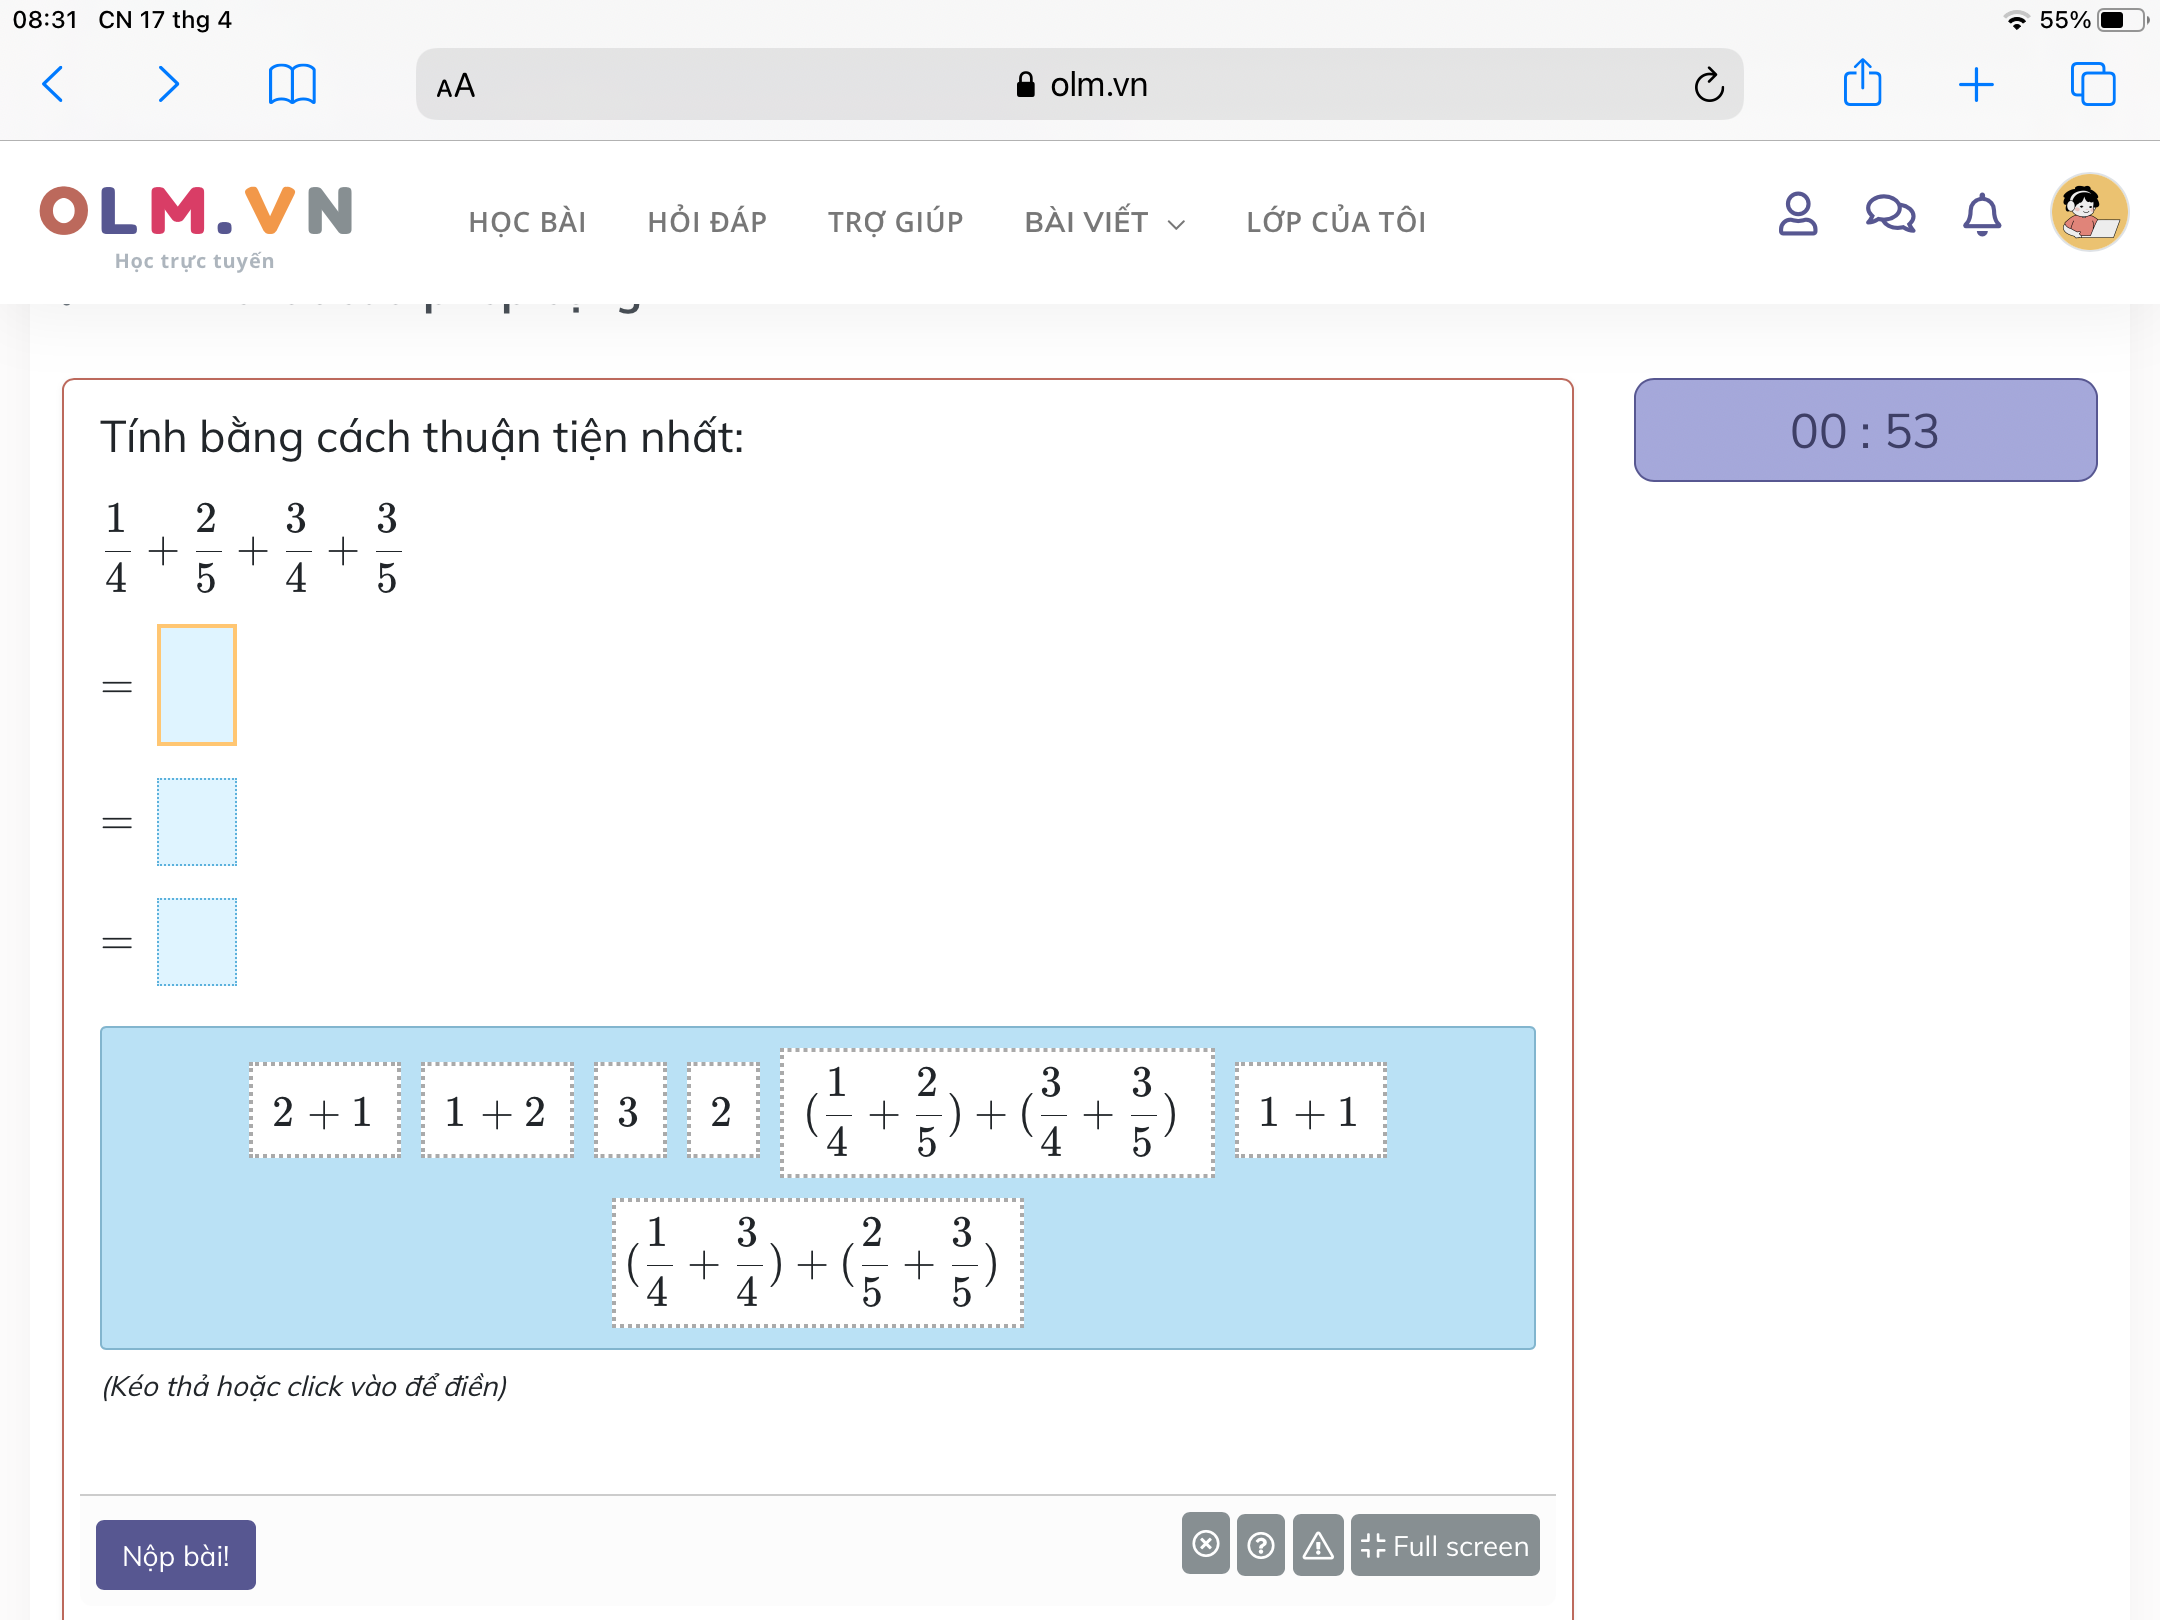Image resolution: width=2160 pixels, height=1620 pixels.
Task: Open the OLM.VN home logo
Action: [196, 227]
